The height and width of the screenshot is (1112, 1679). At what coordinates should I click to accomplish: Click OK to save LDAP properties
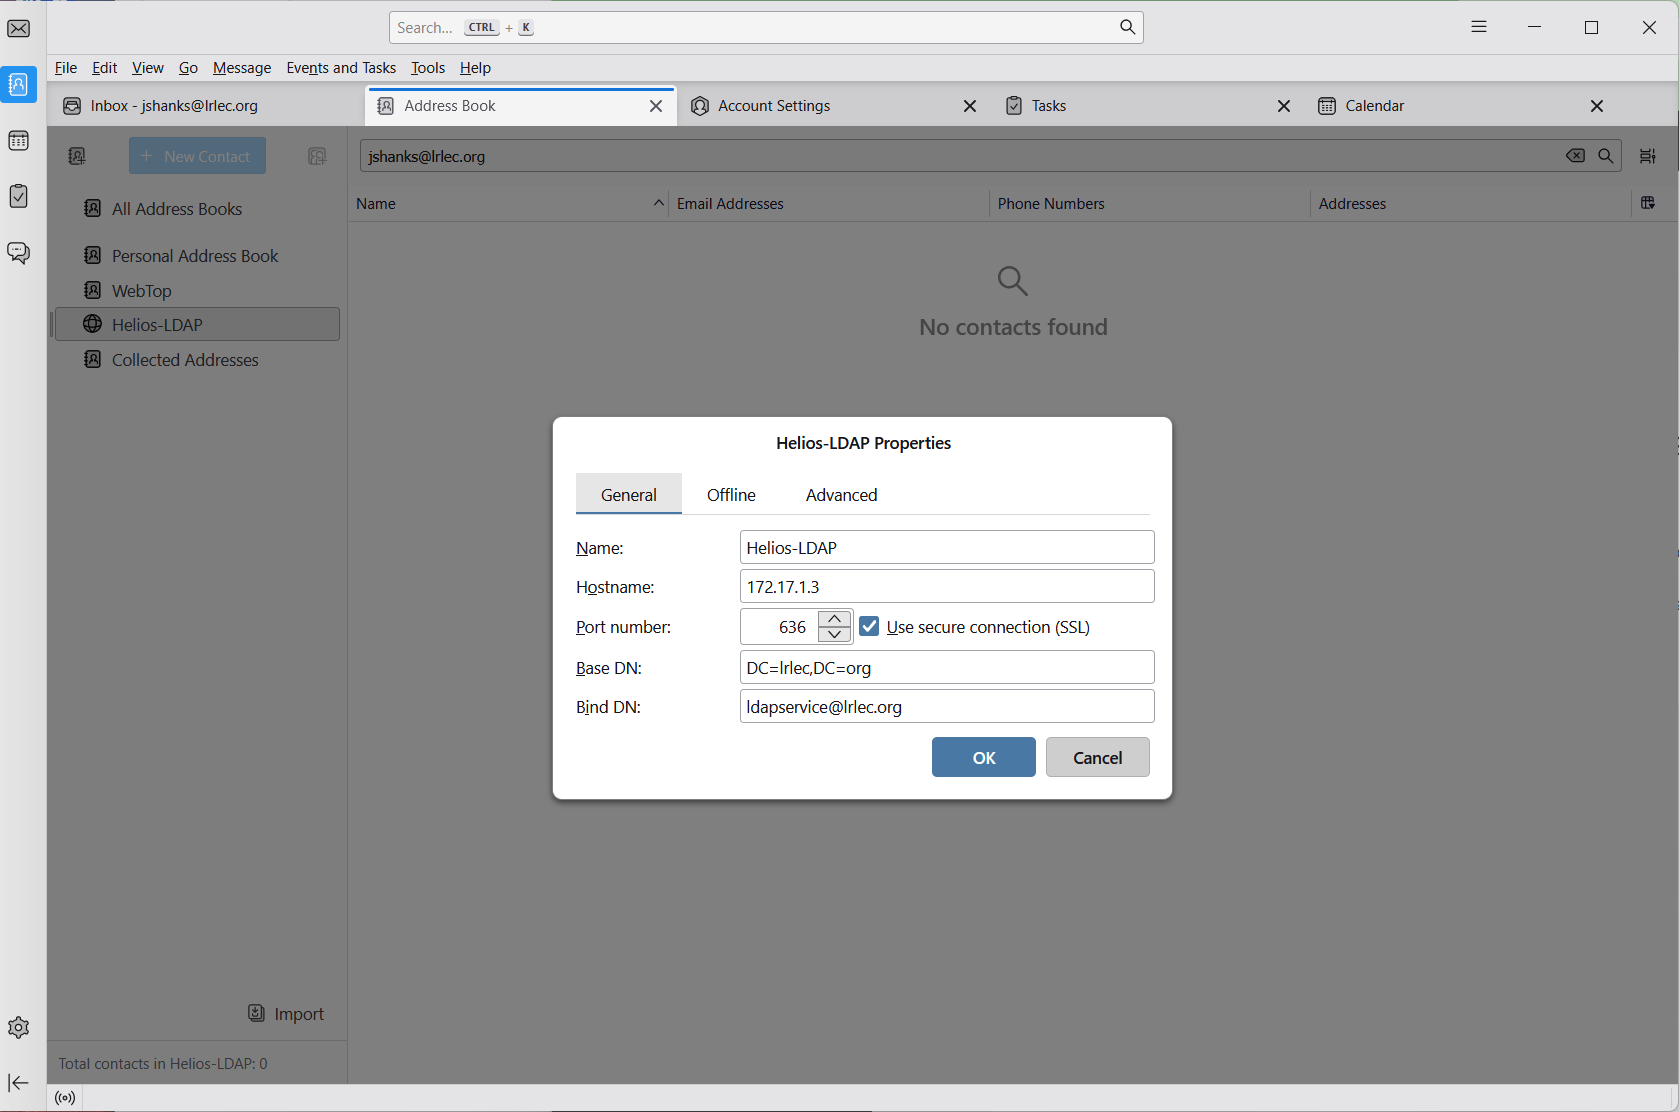point(983,758)
